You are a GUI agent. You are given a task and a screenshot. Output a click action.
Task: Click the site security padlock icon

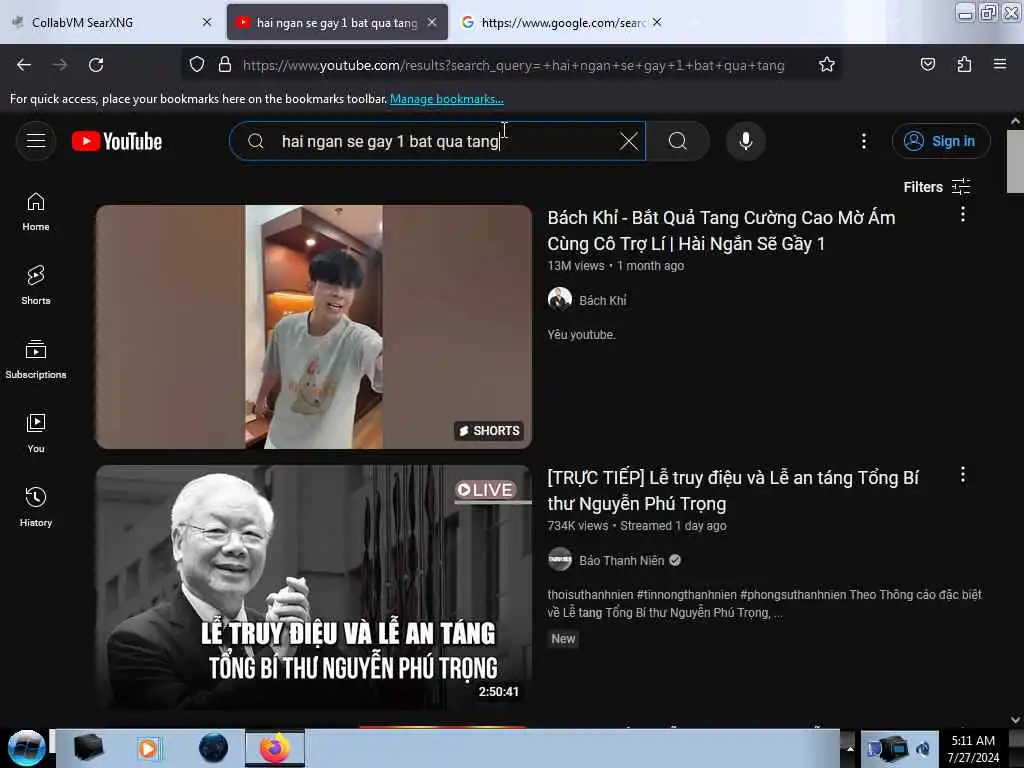coord(225,65)
